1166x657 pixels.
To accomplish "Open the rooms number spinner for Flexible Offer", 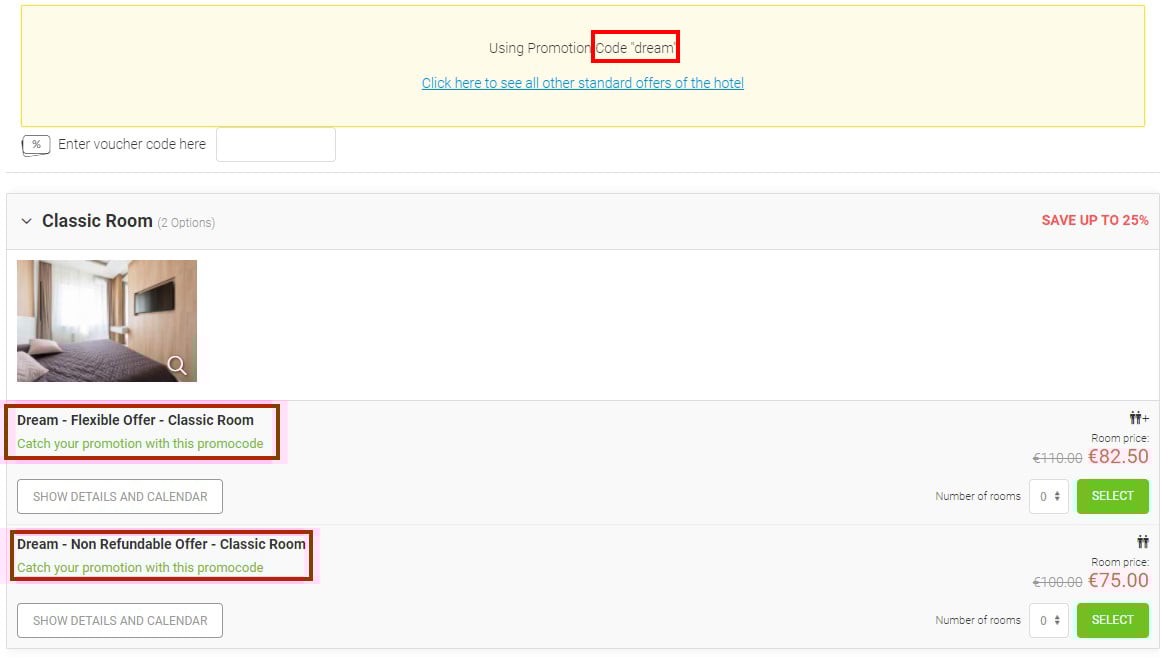I will [1049, 496].
